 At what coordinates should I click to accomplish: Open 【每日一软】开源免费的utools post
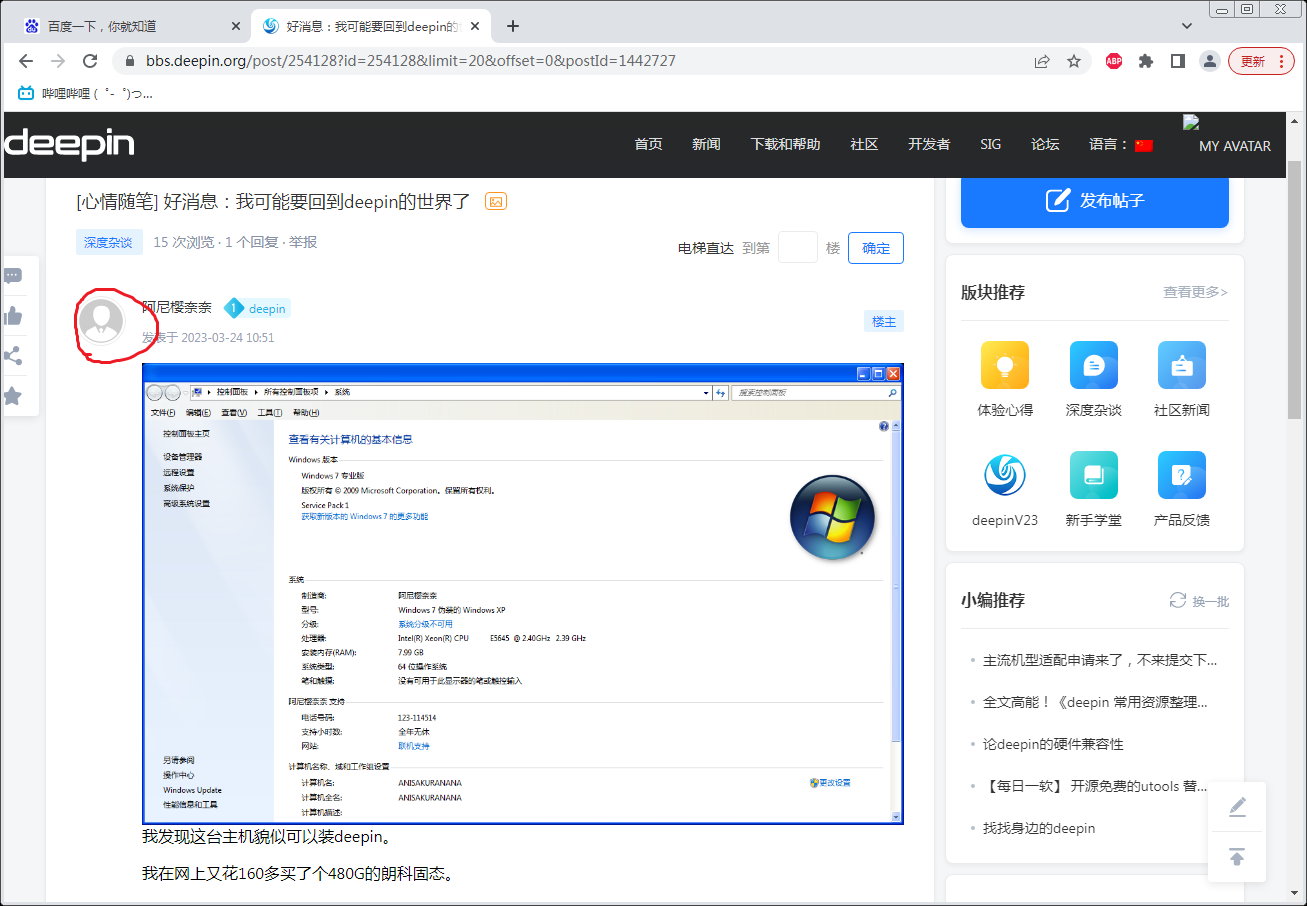1095,786
